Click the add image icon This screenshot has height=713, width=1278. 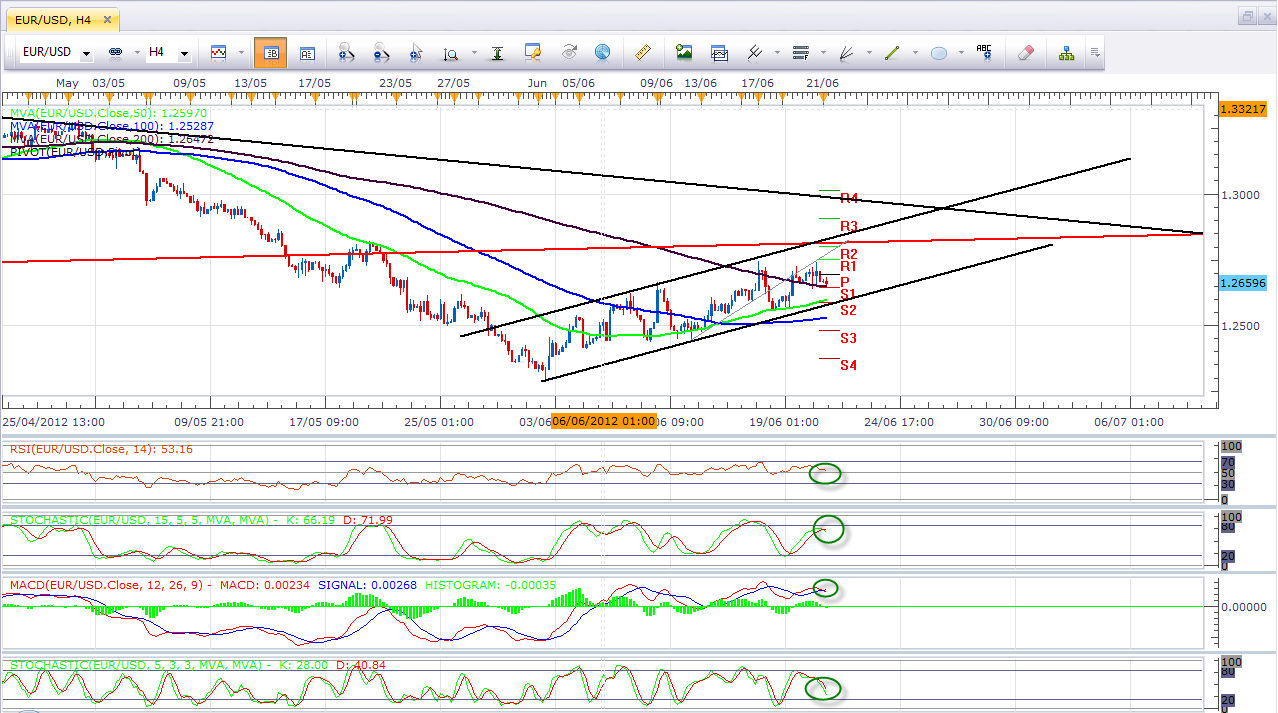click(684, 52)
